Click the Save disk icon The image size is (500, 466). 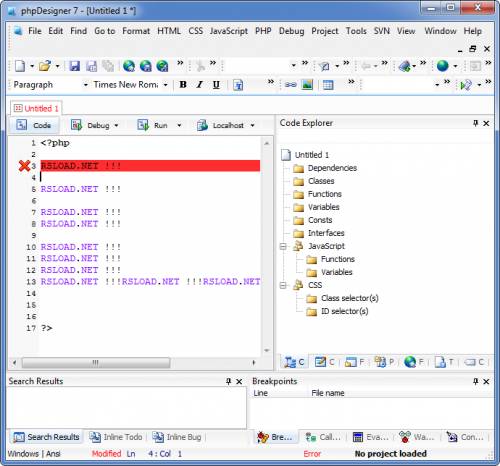(x=74, y=66)
